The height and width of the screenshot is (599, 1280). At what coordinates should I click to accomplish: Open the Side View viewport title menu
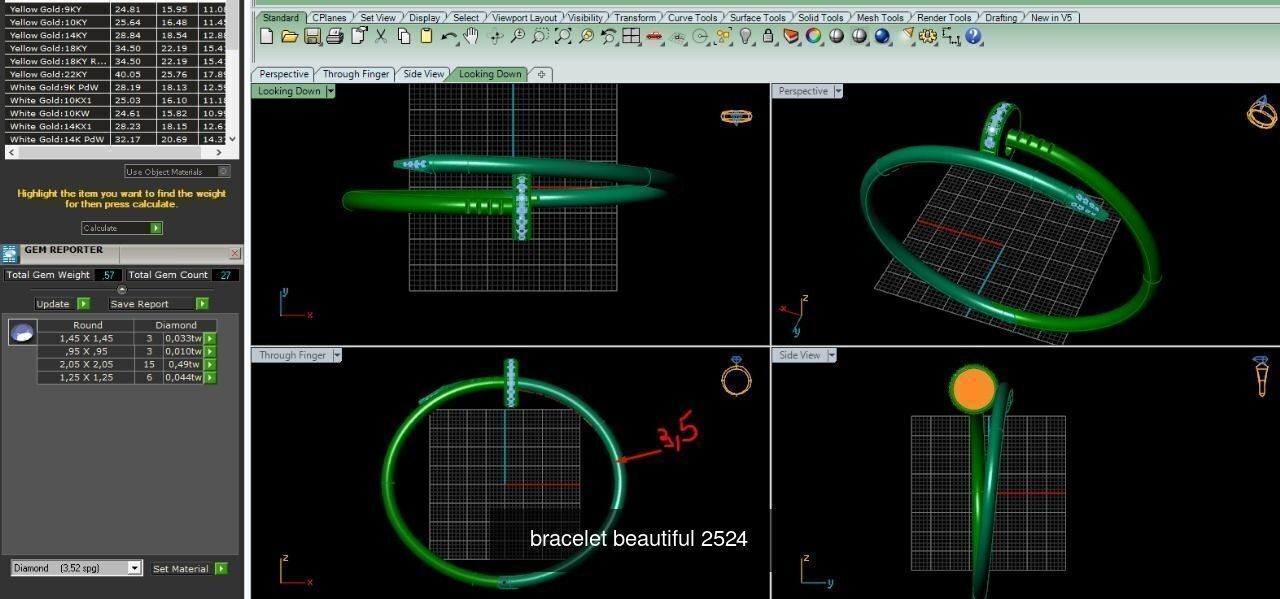[x=831, y=355]
